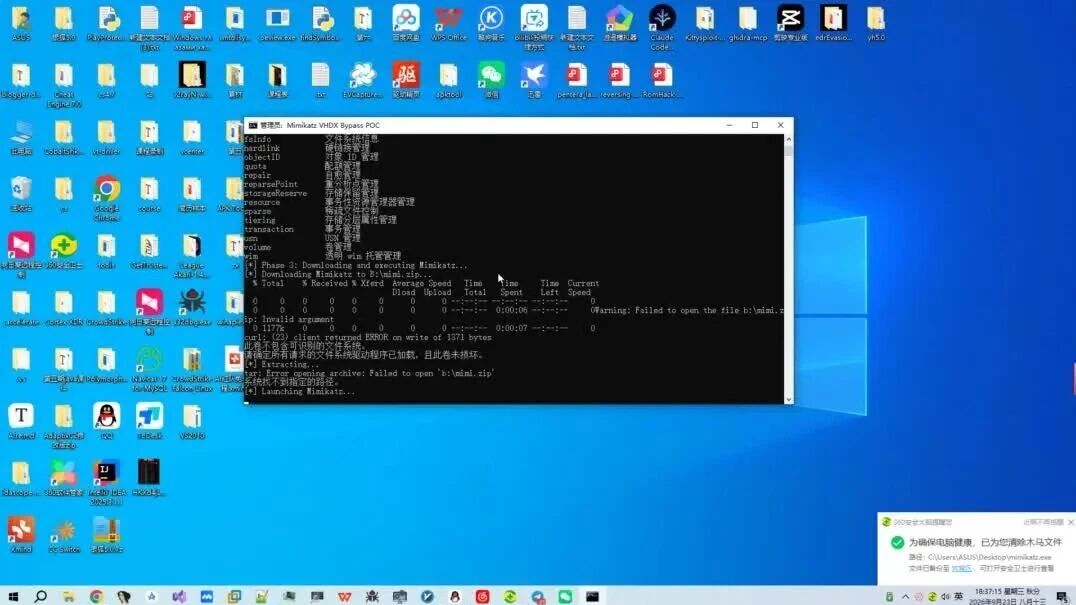1076x605 pixels.
Task: Open WeChat from the taskbar
Action: pos(565,597)
